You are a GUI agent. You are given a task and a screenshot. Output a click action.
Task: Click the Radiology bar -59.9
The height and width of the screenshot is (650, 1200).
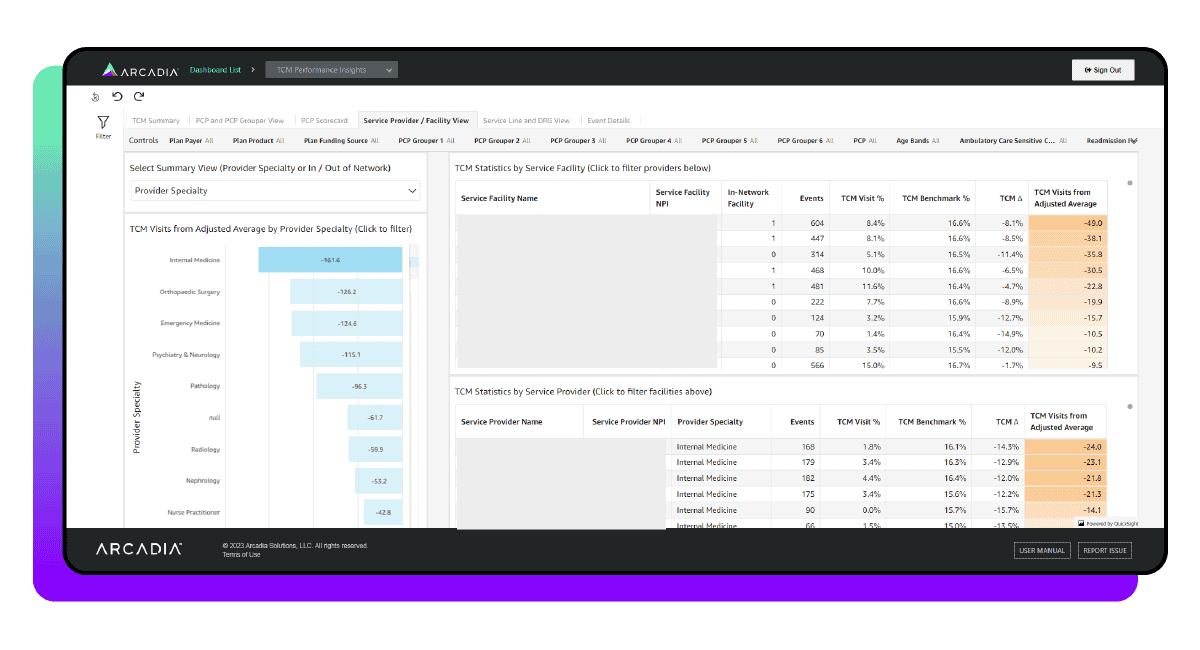(375, 449)
